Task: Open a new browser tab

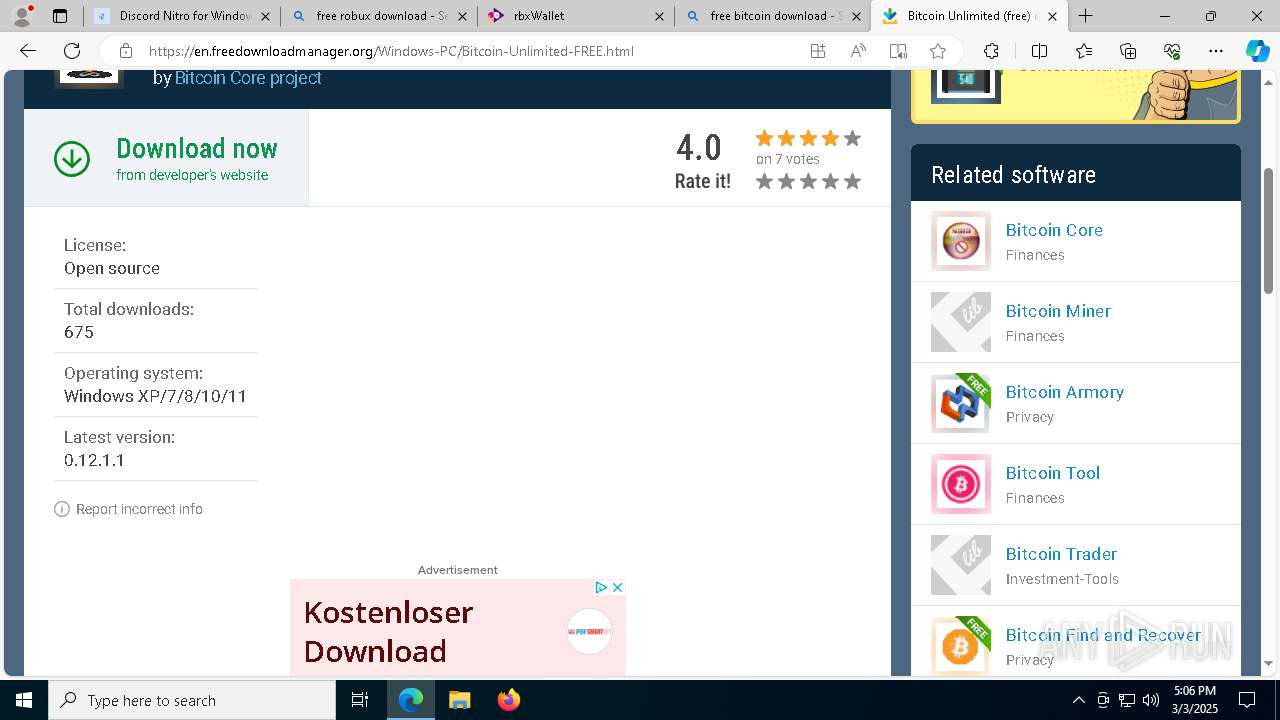Action: point(1086,16)
